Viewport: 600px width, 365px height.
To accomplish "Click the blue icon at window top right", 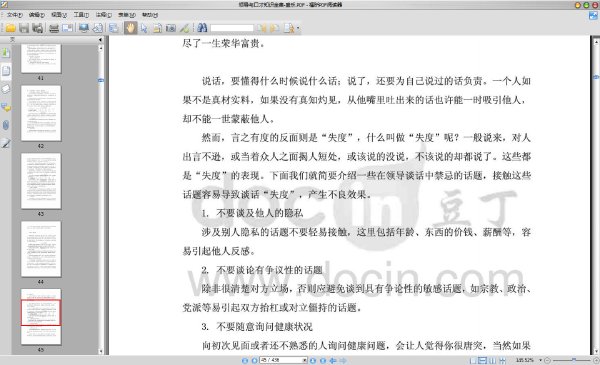I will 593,16.
